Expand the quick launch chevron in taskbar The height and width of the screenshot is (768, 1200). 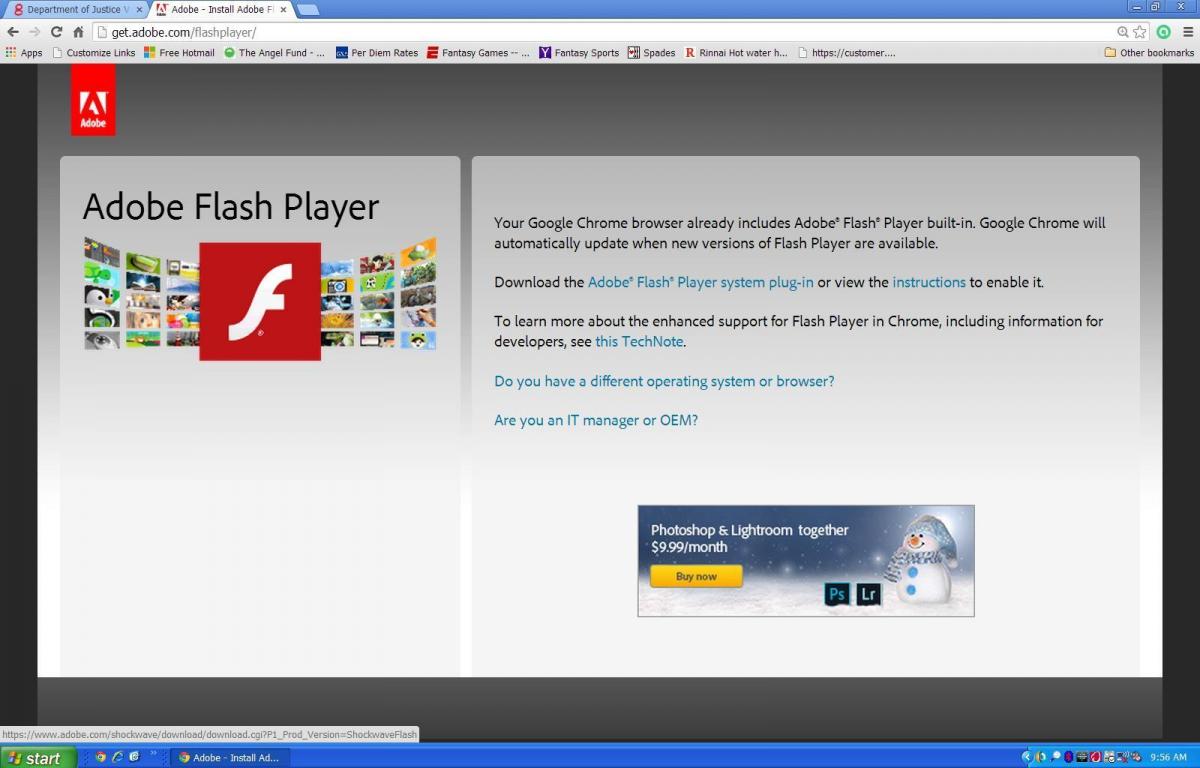pos(153,753)
